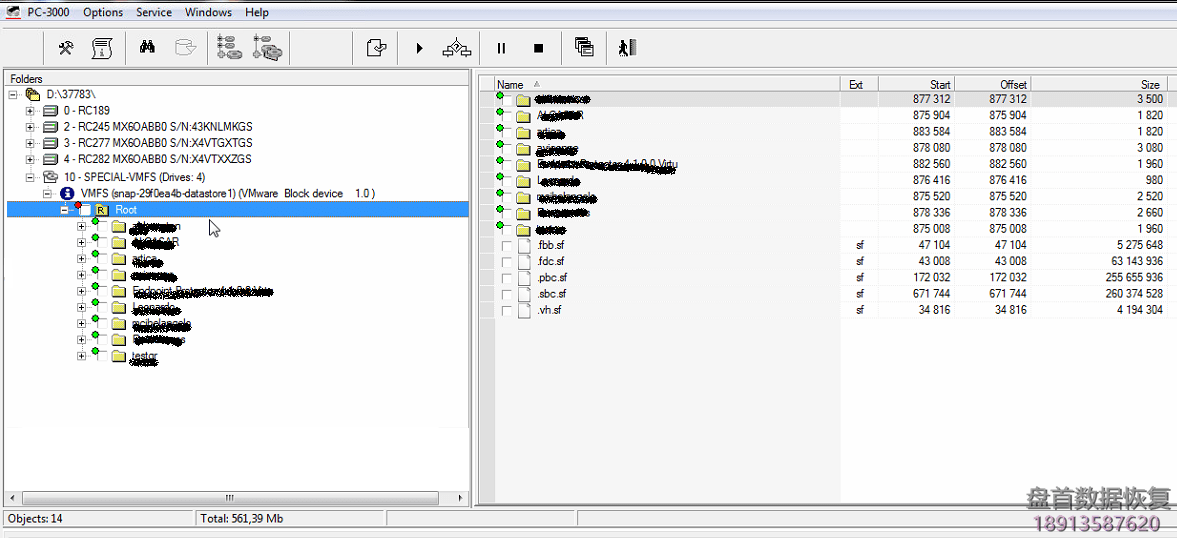Click the exit walking-man icon

[x=628, y=48]
